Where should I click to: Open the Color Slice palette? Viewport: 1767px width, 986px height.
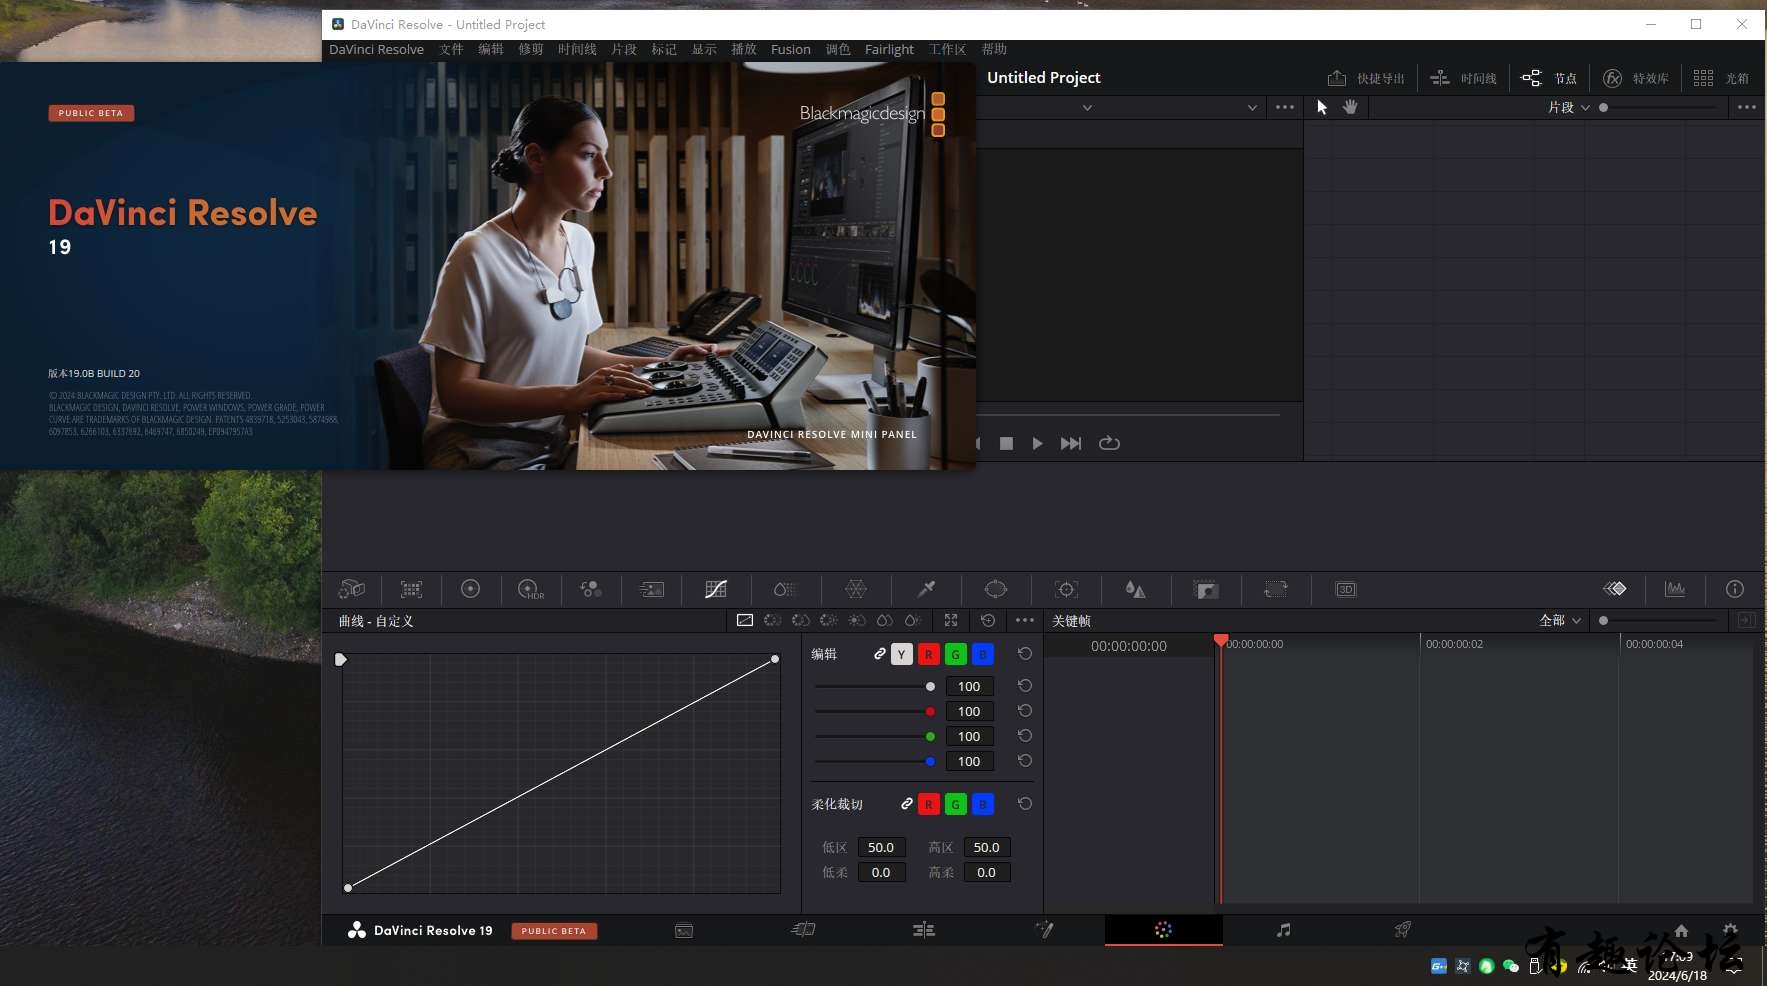(786, 589)
